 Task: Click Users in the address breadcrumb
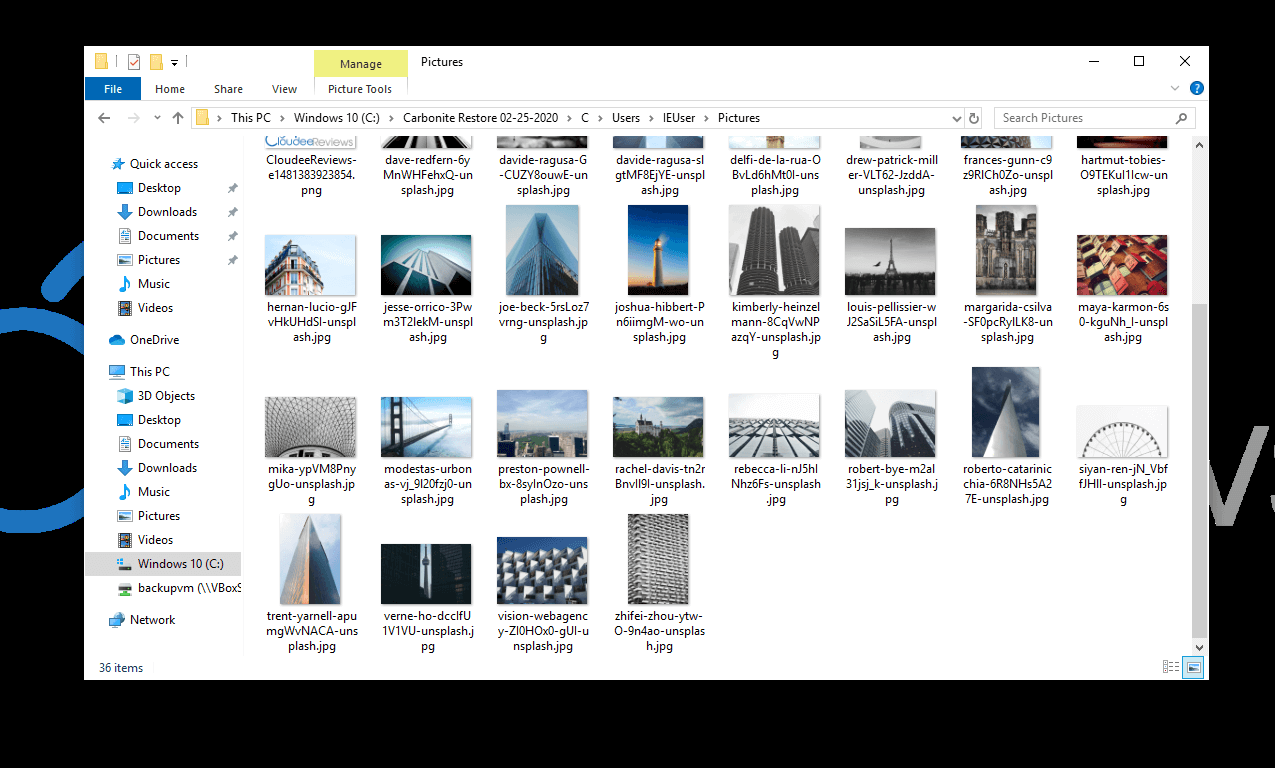626,118
